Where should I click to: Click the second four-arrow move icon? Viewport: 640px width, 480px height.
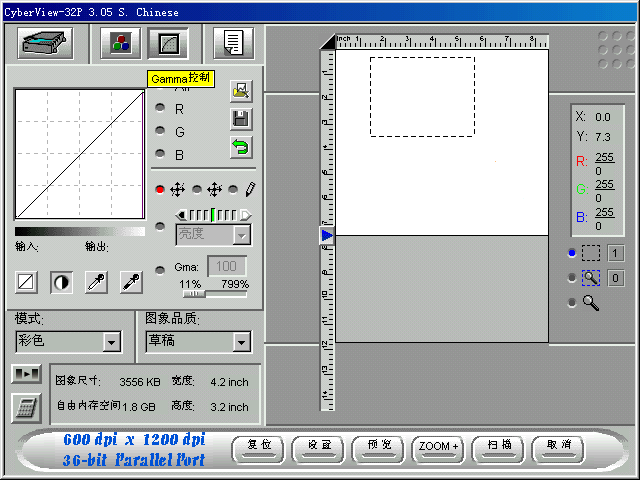[214, 189]
